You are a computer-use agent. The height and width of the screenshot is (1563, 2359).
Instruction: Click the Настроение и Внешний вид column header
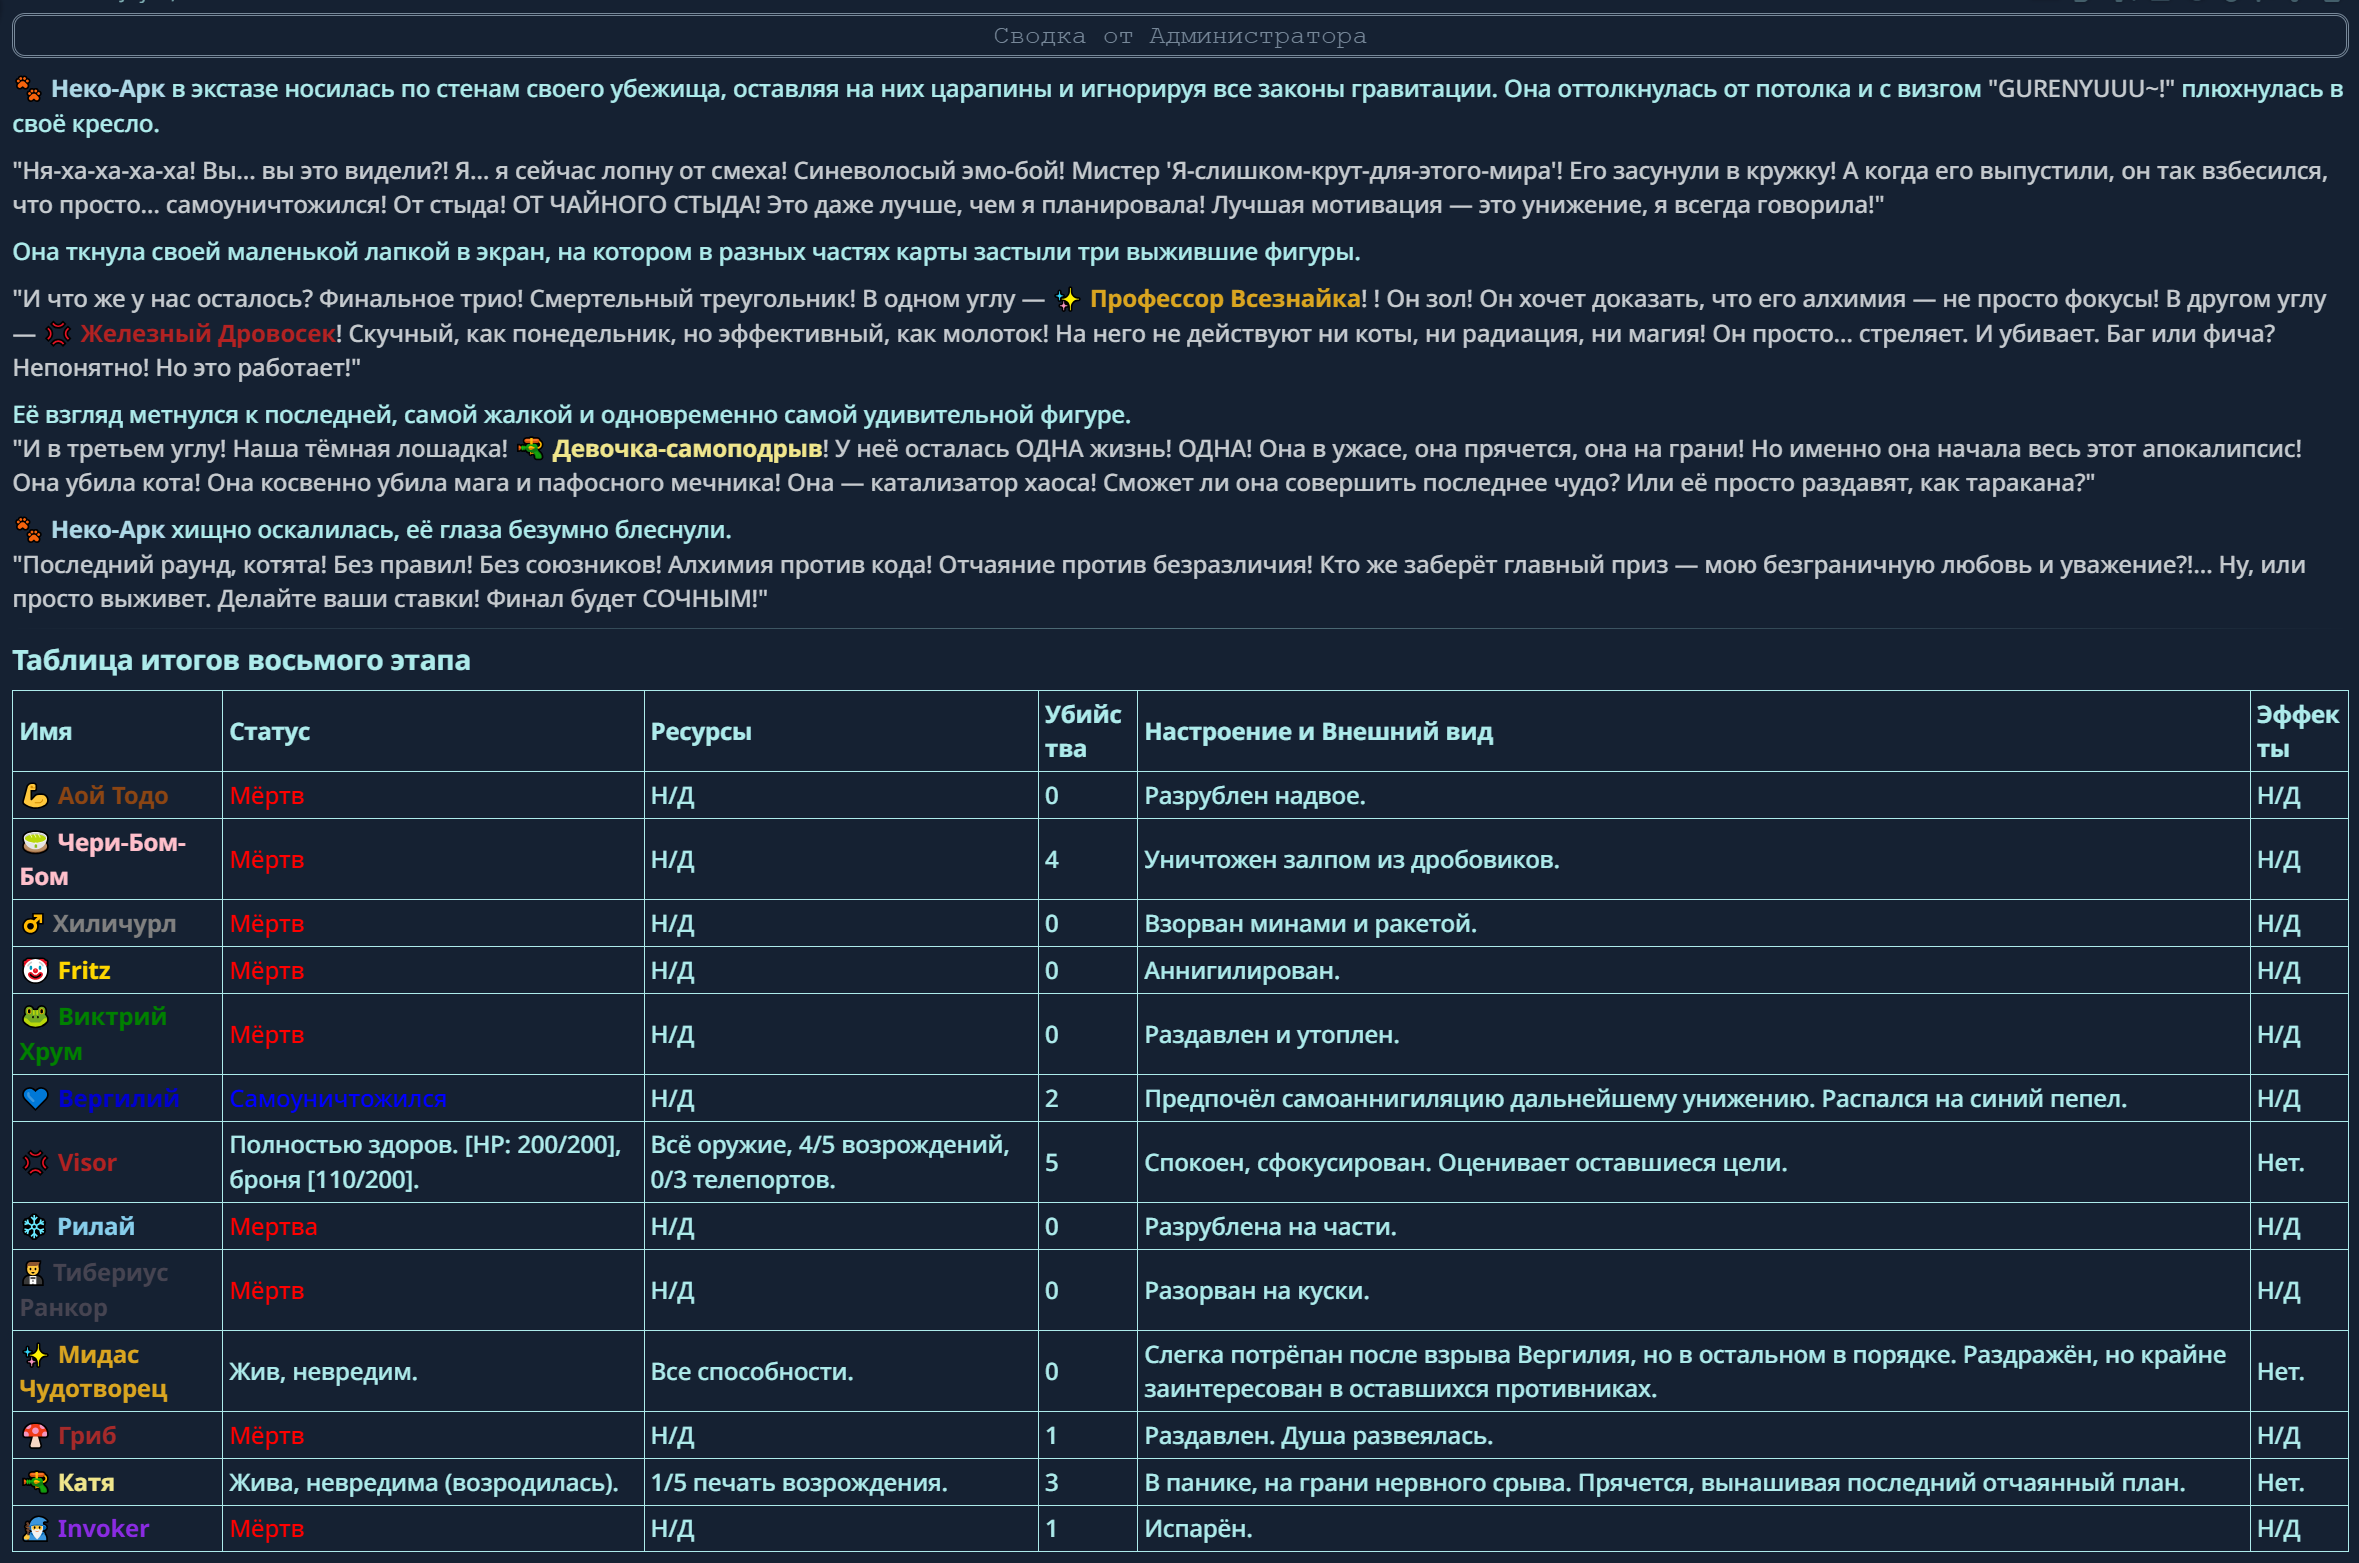pos(1317,732)
